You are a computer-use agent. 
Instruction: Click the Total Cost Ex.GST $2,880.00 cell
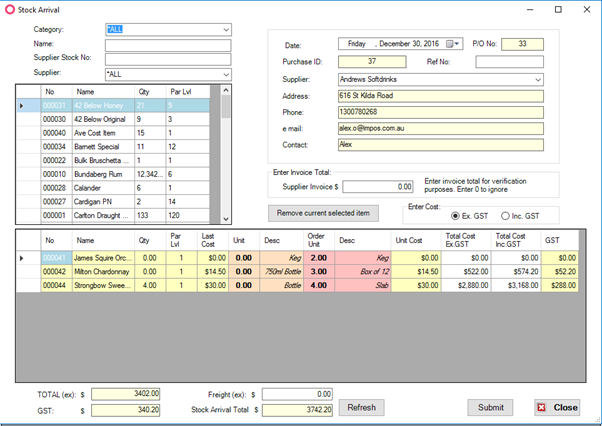(x=466, y=286)
